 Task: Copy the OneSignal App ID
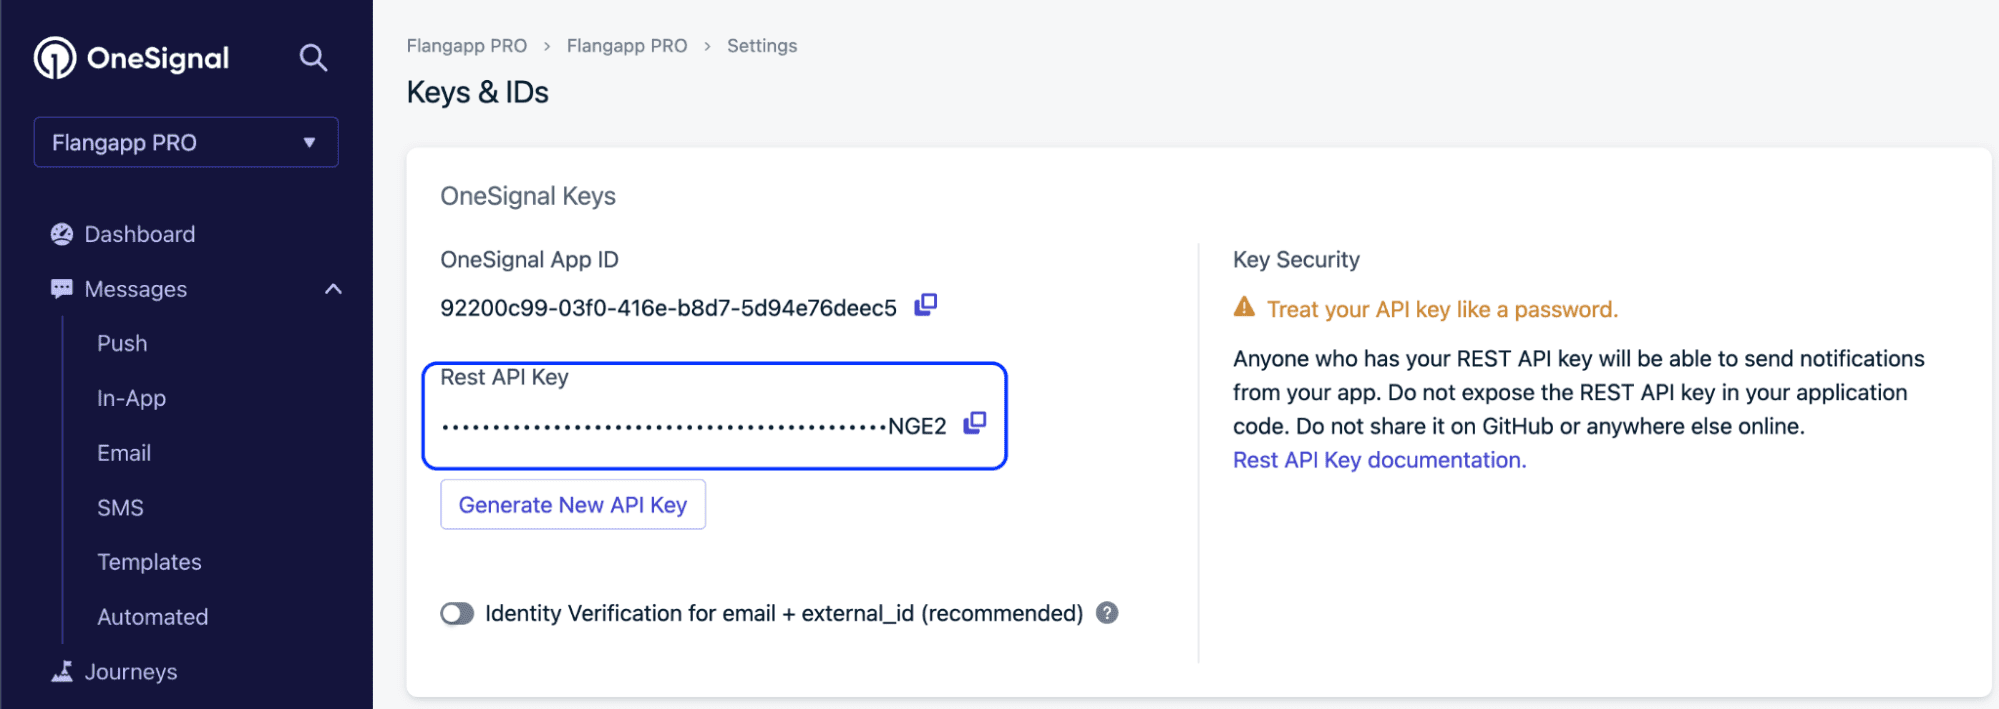coord(926,305)
